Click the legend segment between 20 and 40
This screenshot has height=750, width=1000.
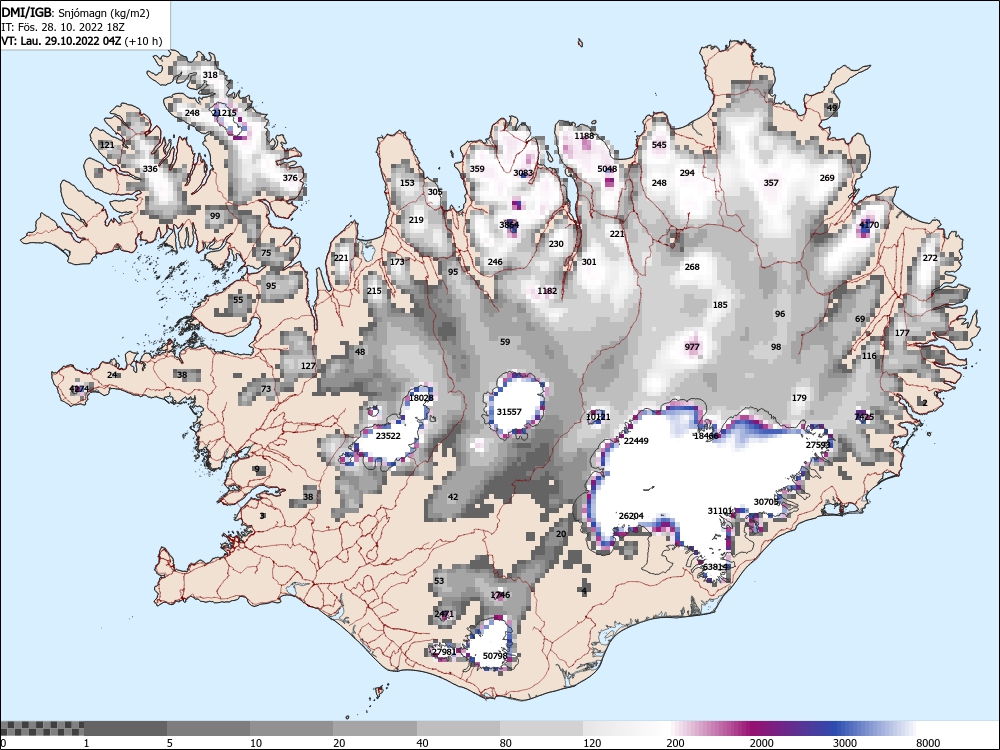[x=375, y=728]
